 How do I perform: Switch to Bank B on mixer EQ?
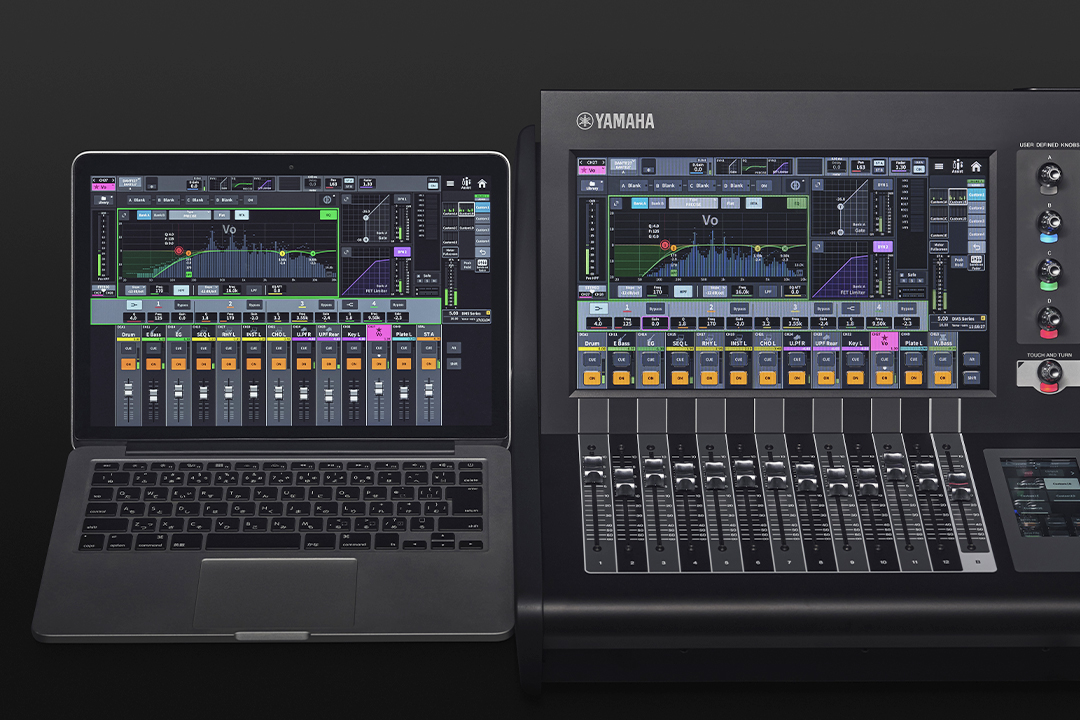[657, 203]
